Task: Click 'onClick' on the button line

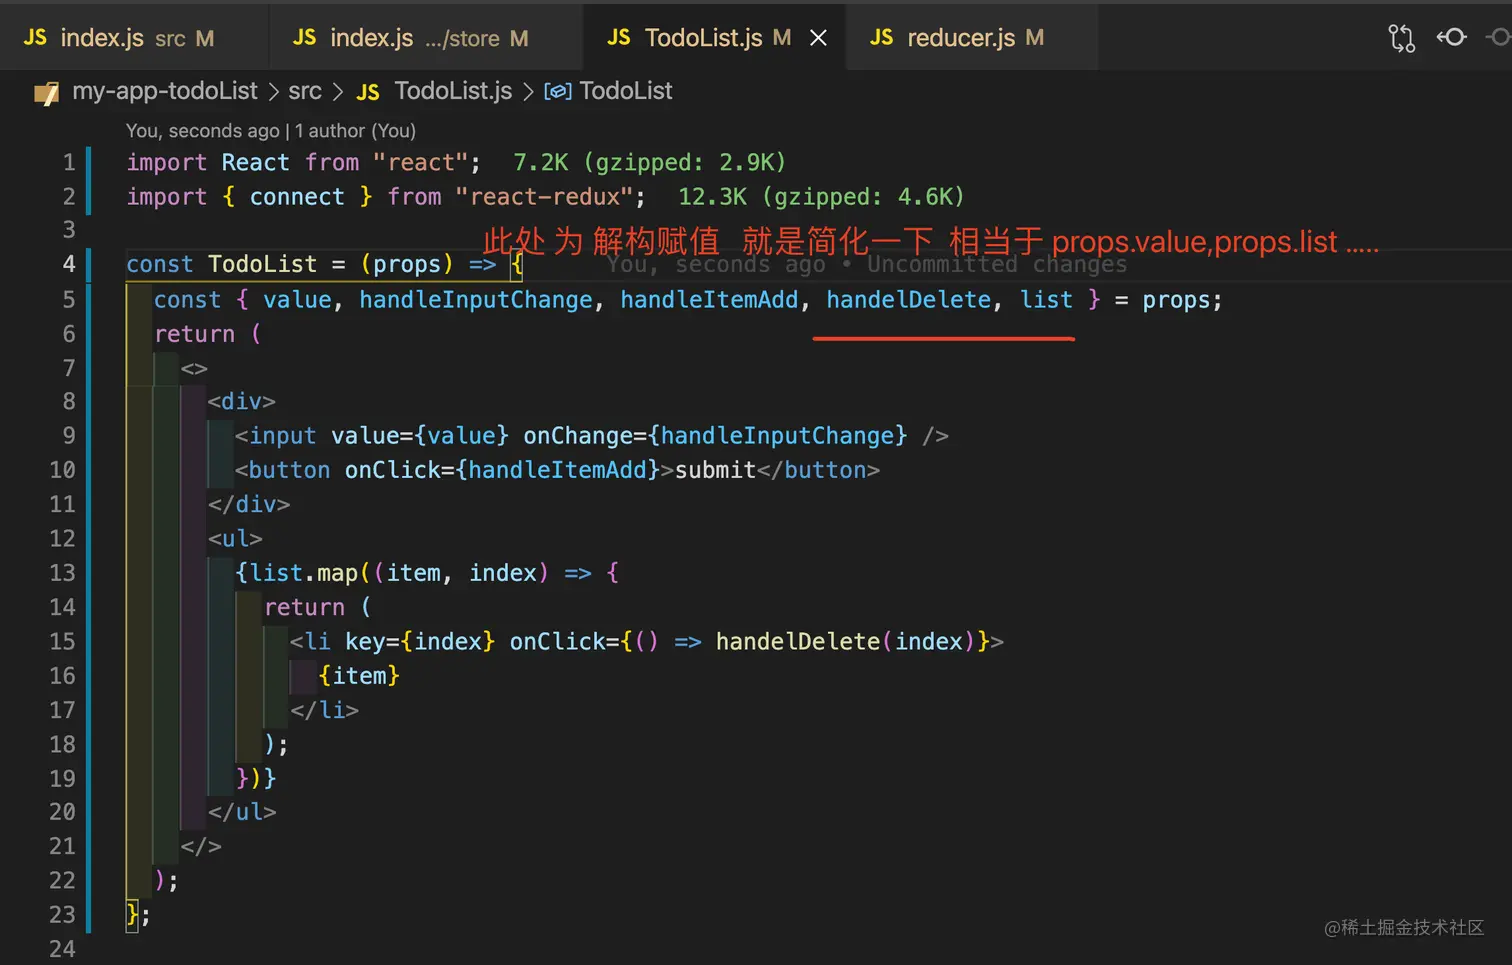Action: coord(393,470)
